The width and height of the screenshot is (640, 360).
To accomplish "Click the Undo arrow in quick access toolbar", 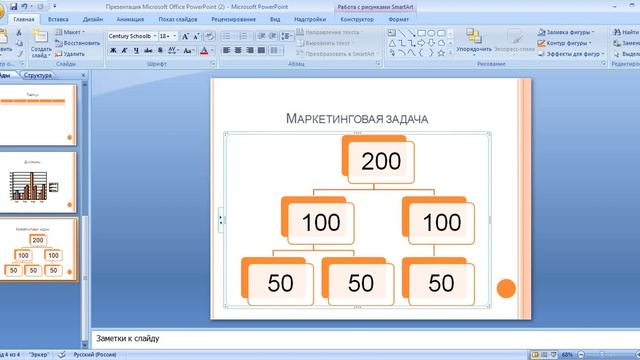I will [25, 7].
